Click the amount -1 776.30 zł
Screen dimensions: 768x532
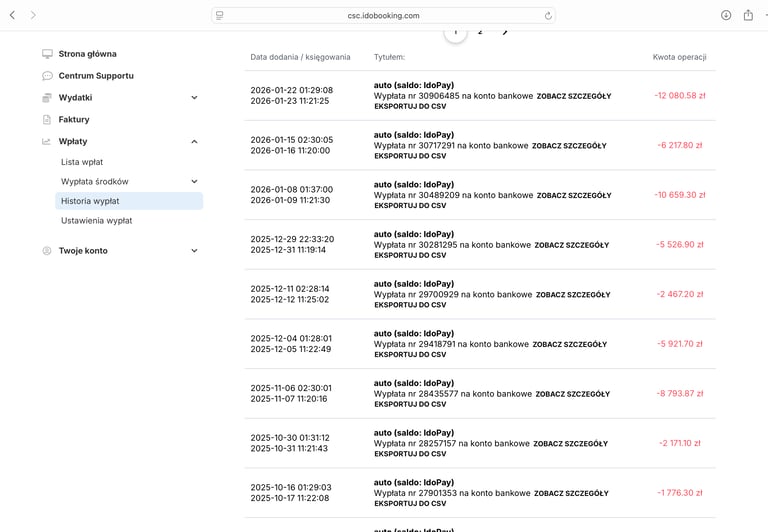click(680, 493)
